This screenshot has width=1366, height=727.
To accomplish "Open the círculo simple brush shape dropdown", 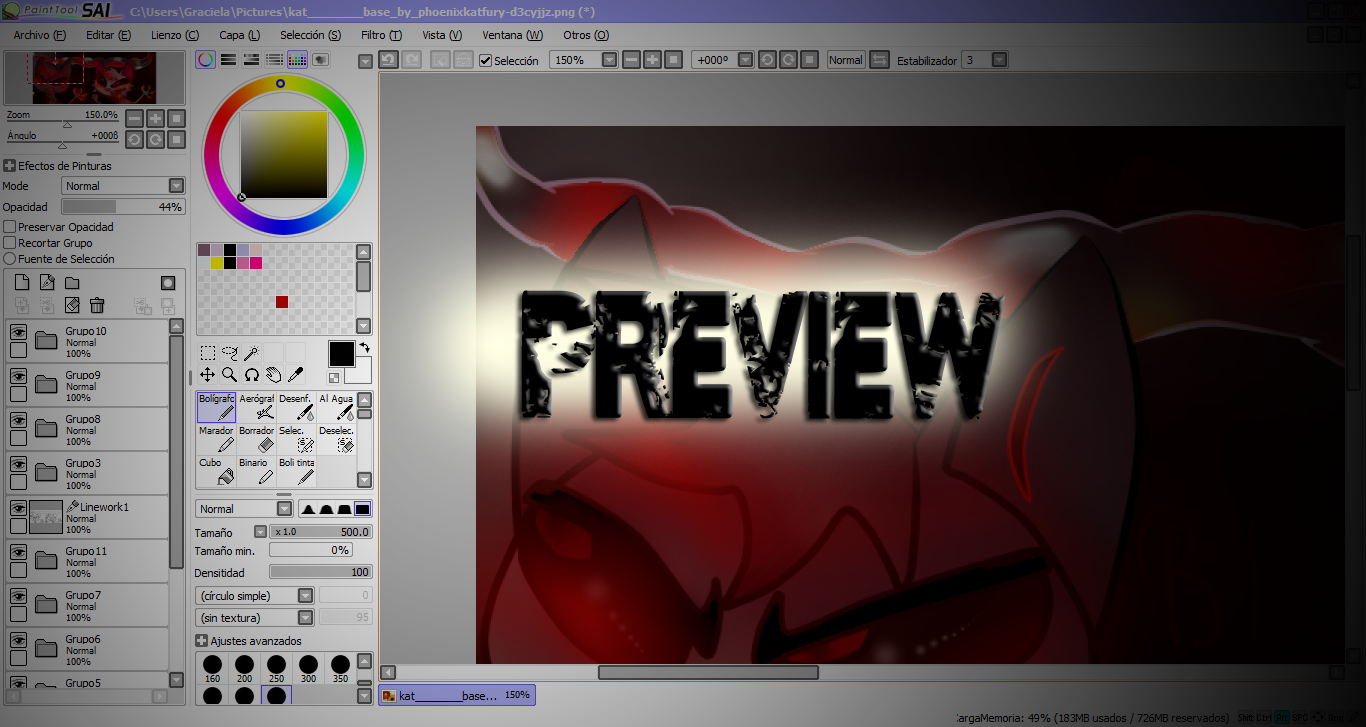I will 255,596.
